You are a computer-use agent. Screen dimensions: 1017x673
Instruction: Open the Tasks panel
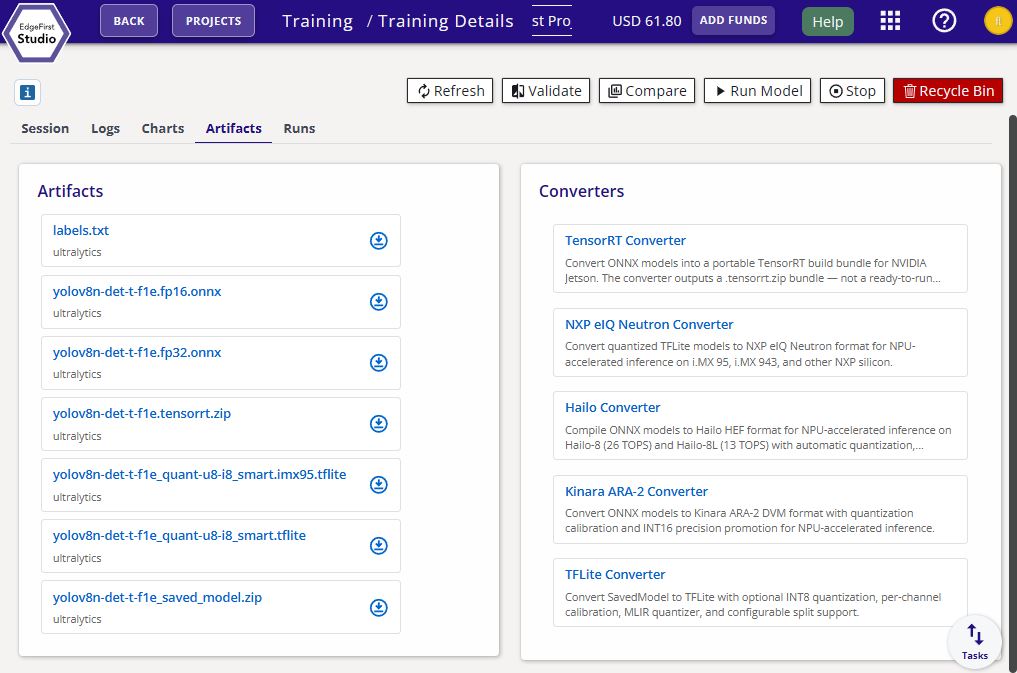tap(974, 642)
